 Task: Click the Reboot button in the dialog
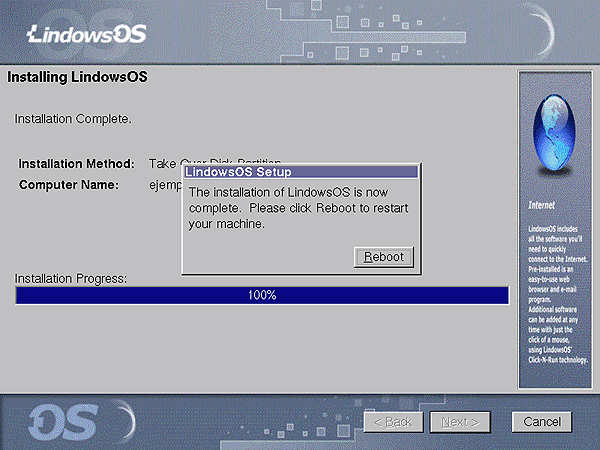pos(384,257)
